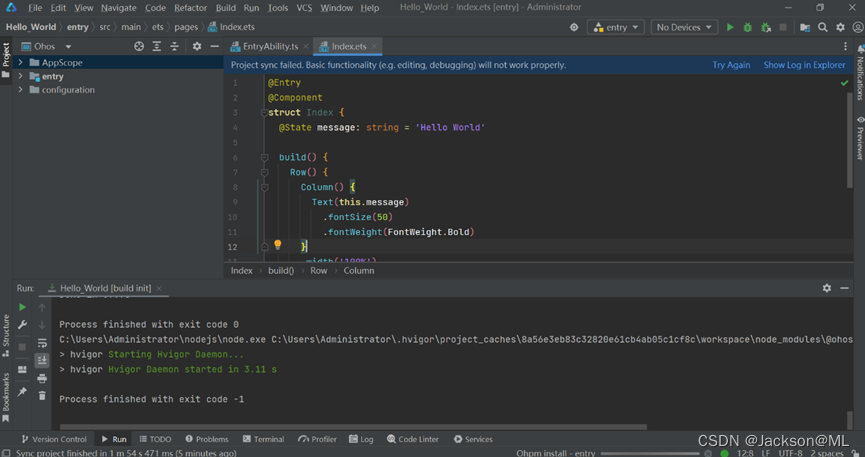Open IDE settings gear in top toolbar
The image size is (865, 457).
tap(840, 27)
